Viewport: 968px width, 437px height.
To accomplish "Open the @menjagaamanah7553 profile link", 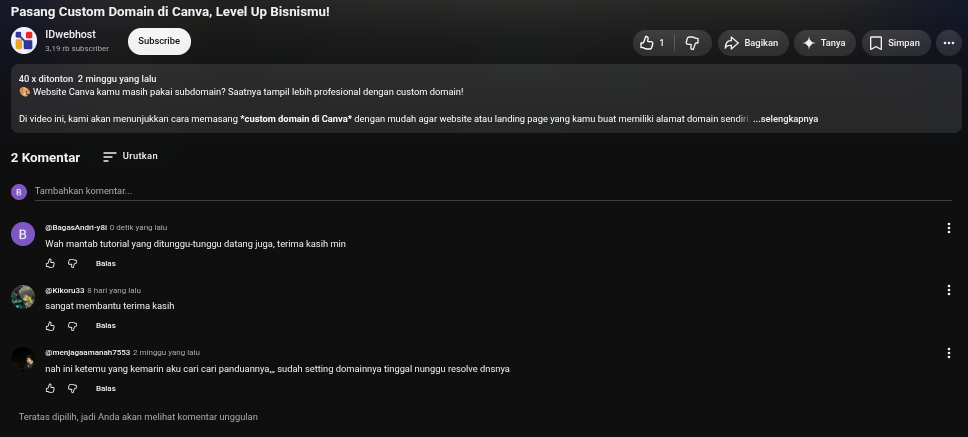I will 88,352.
